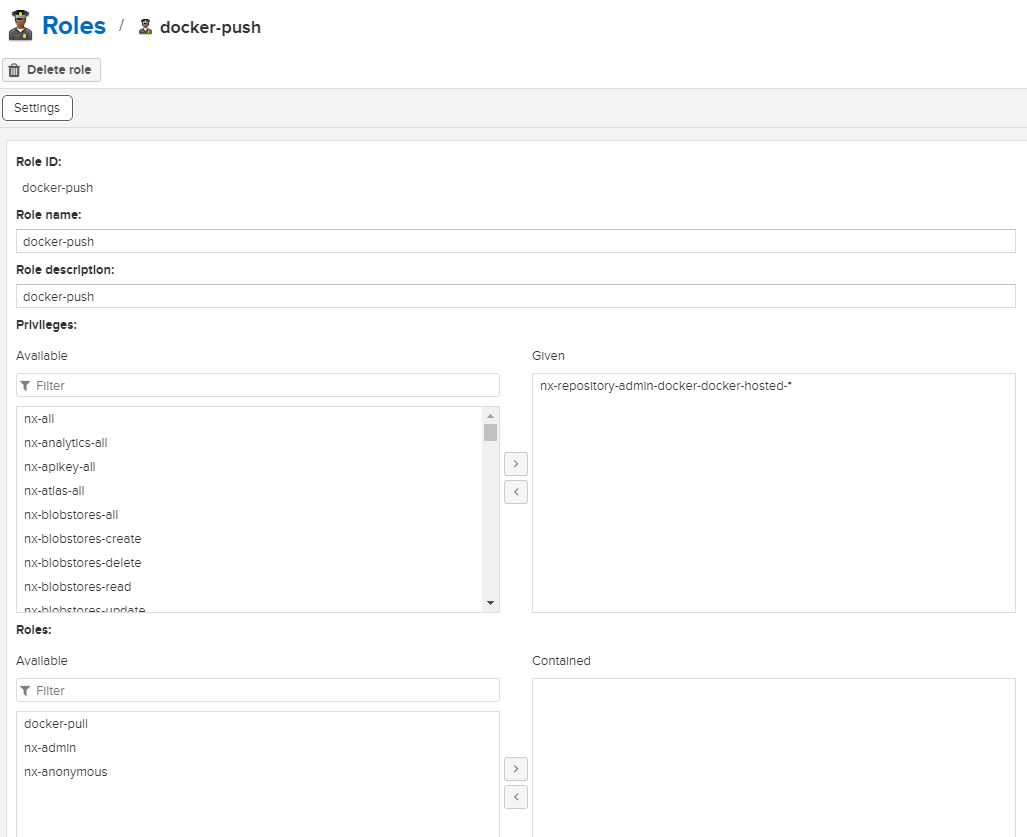Add selected role with right arrow button
The width and height of the screenshot is (1027, 837).
coord(516,769)
